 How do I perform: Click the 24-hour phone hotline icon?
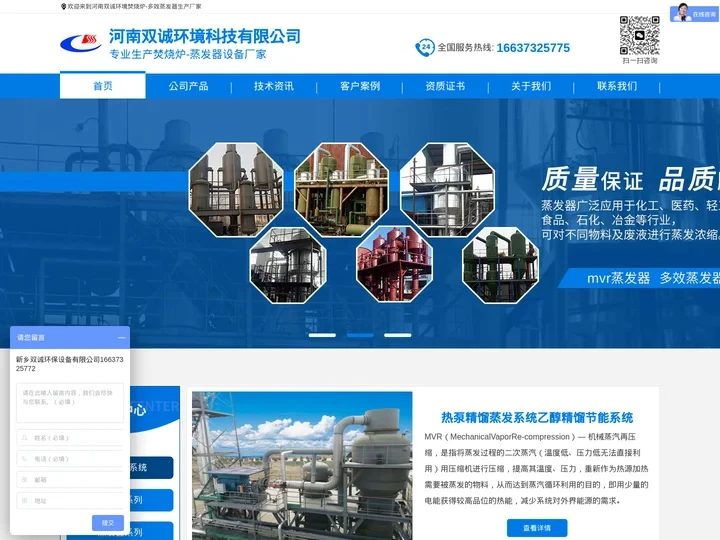pyautogui.click(x=425, y=47)
